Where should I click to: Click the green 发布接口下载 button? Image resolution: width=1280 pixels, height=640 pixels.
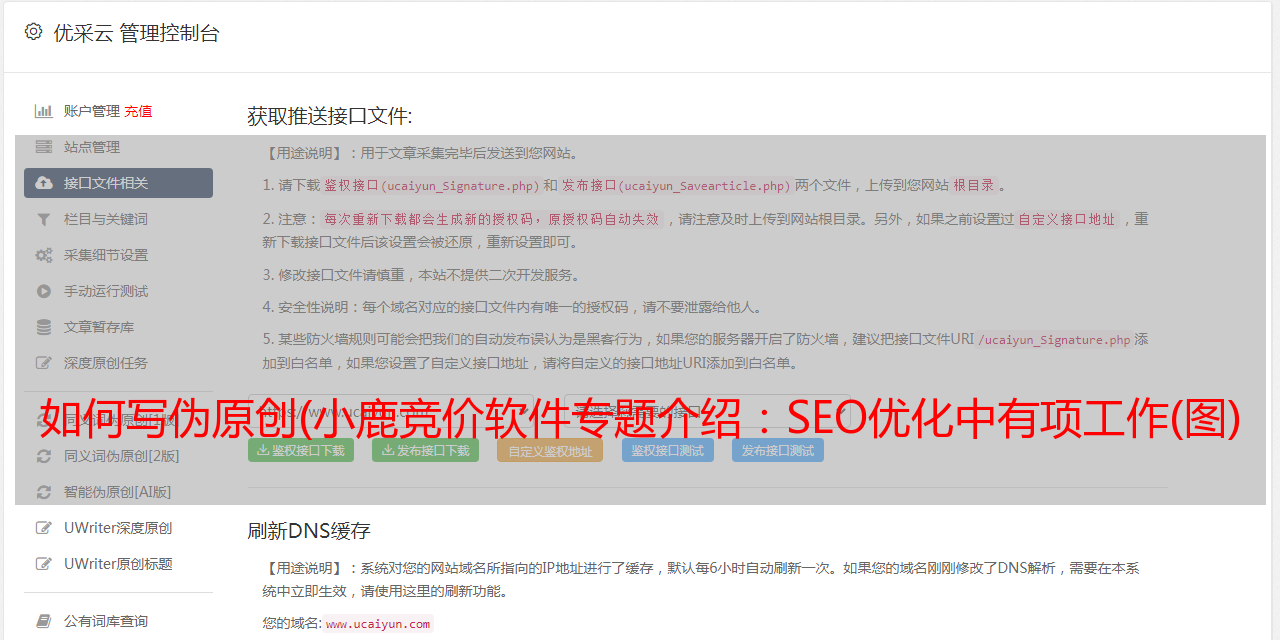click(426, 450)
